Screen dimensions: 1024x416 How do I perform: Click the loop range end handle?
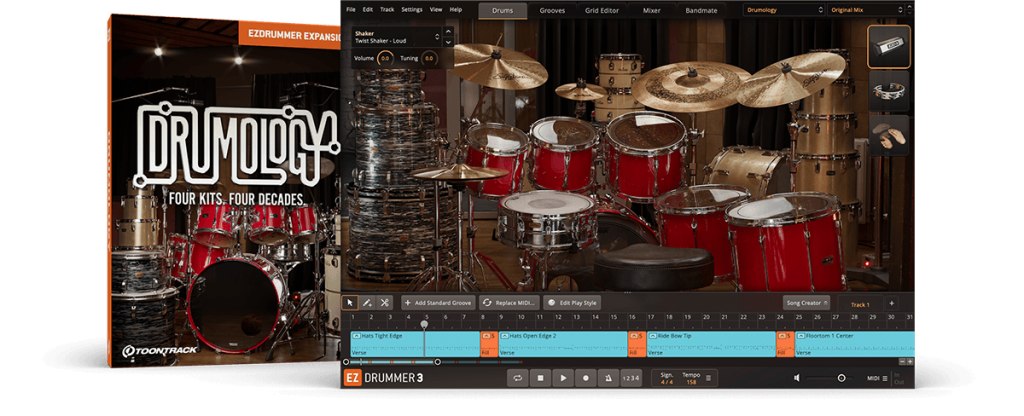(438, 362)
